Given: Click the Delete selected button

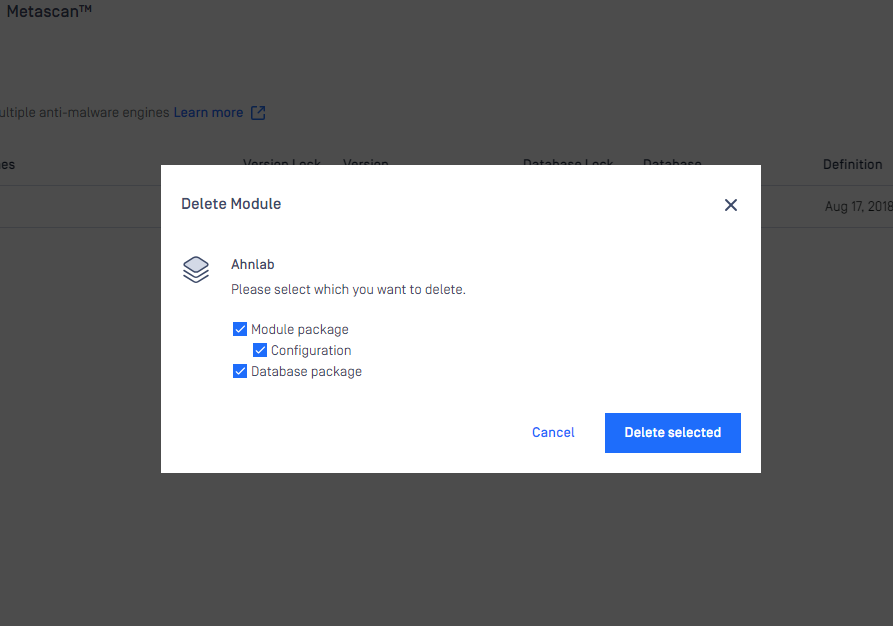Looking at the screenshot, I should pos(673,433).
